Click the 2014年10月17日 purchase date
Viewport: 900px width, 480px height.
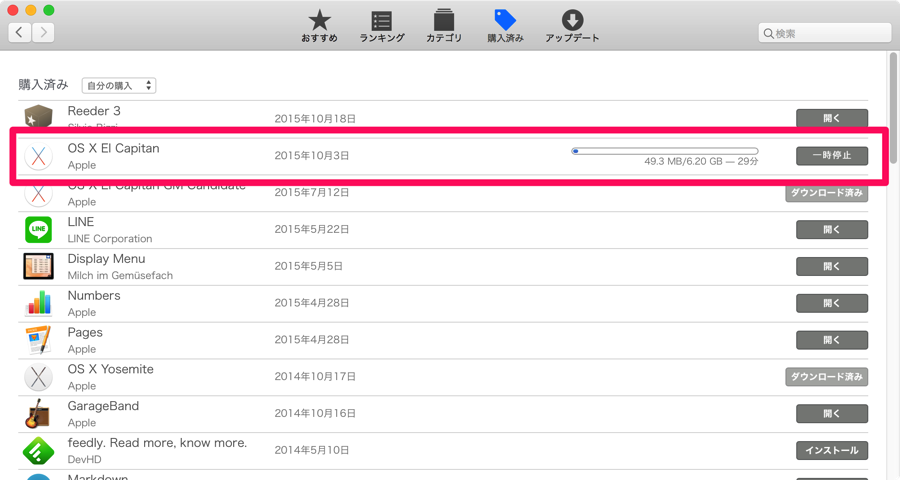pos(315,377)
